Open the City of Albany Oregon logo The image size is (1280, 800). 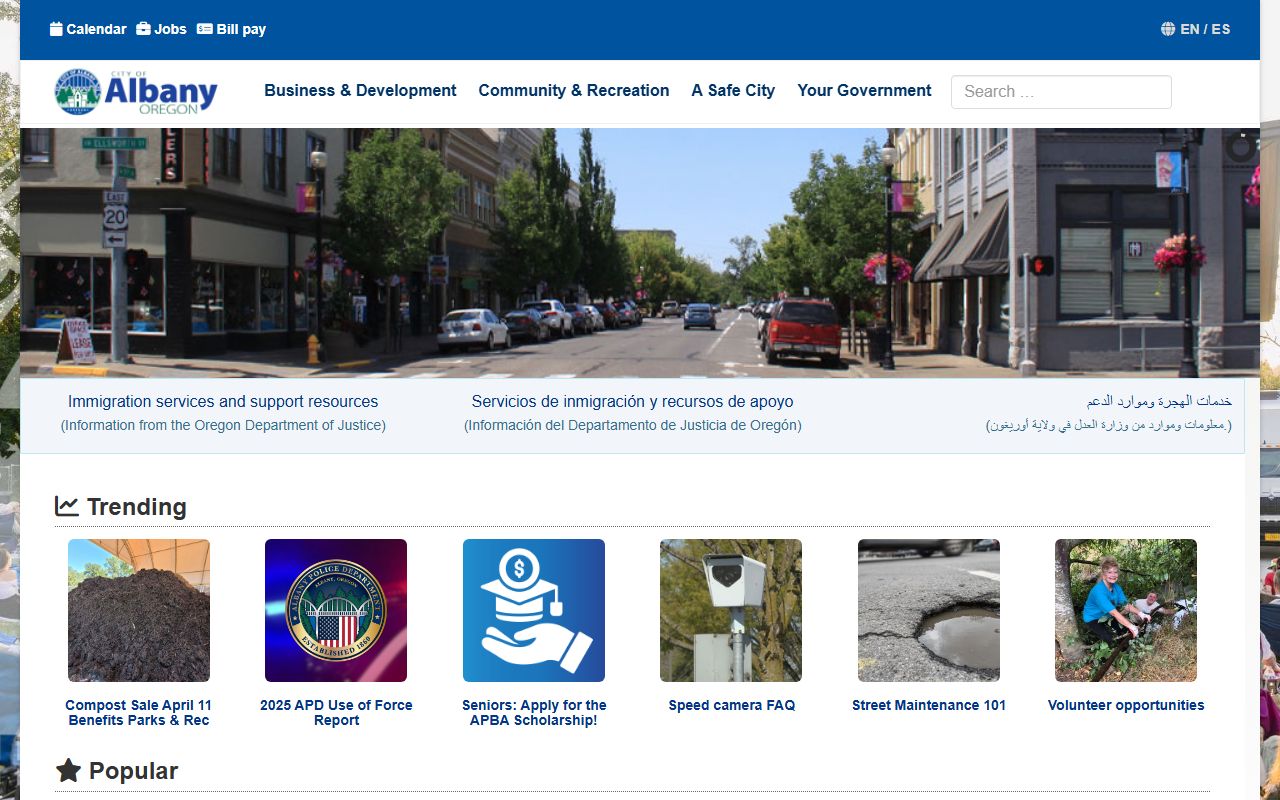pos(136,92)
